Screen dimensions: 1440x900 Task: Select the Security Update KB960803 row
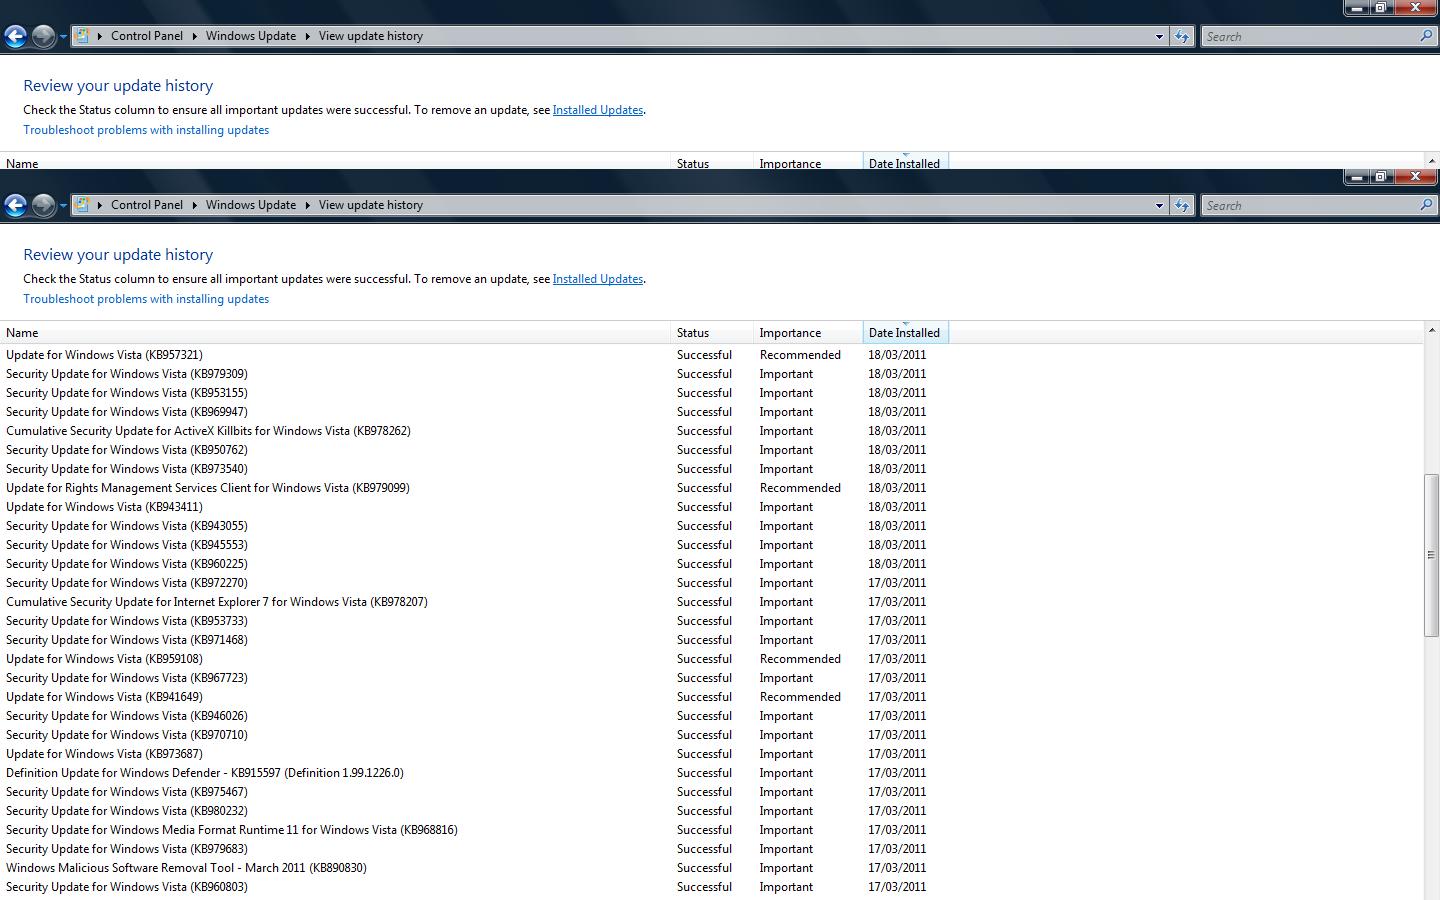click(x=711, y=887)
